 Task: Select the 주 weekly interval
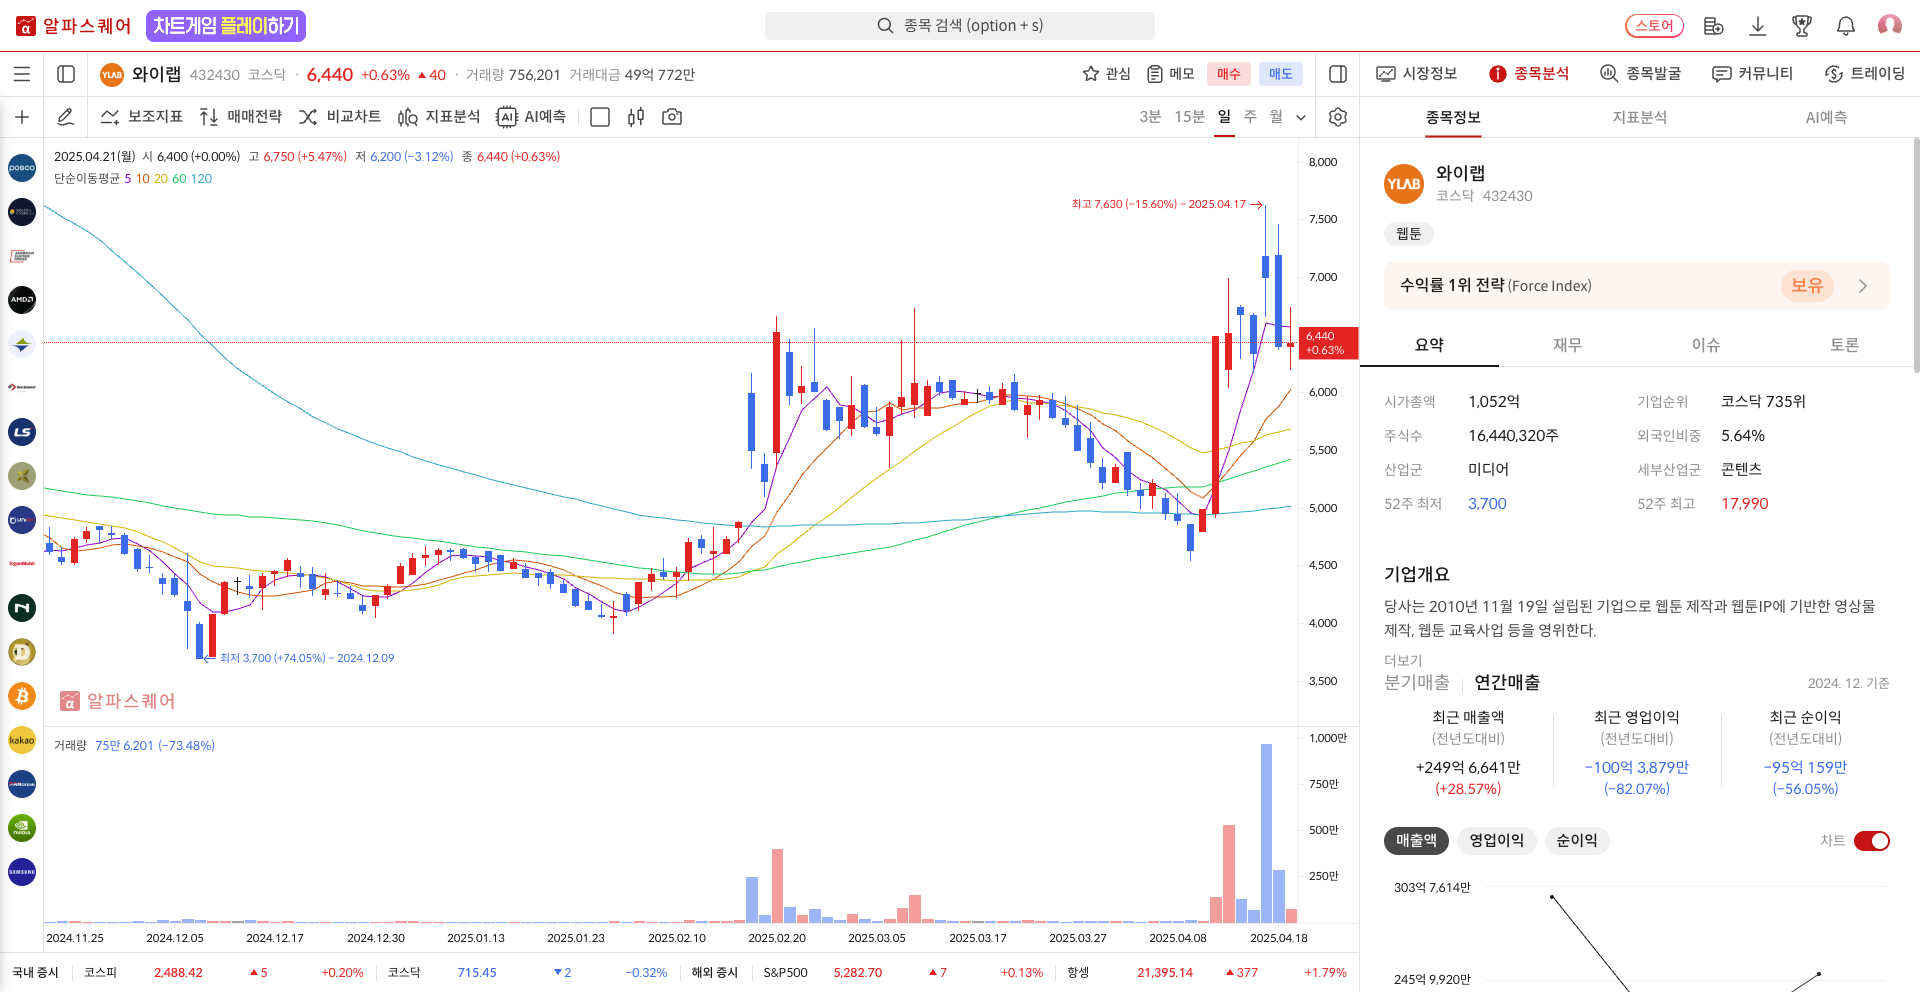point(1250,117)
